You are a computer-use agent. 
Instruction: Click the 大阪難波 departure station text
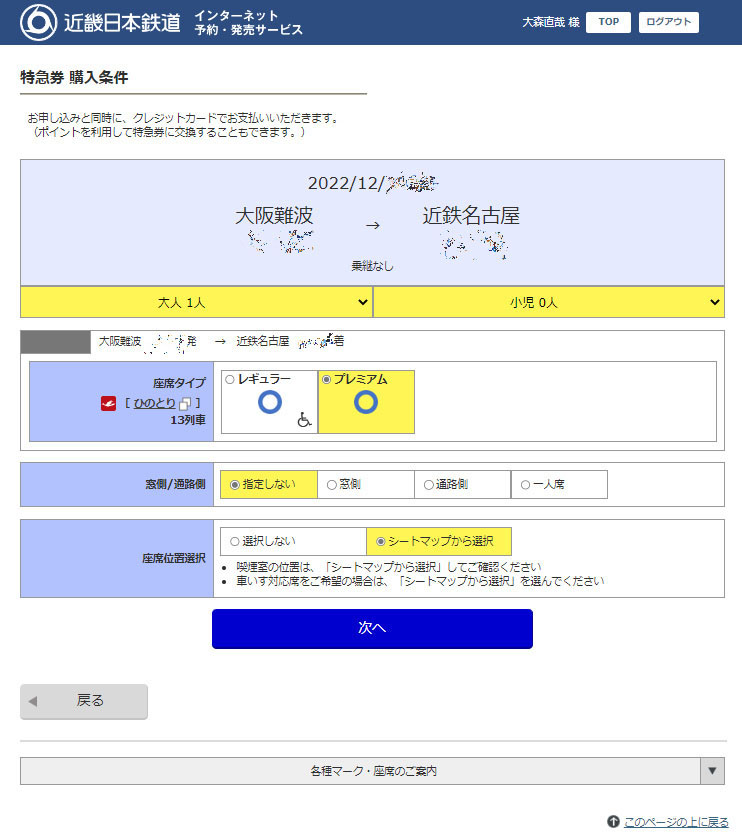click(x=274, y=215)
